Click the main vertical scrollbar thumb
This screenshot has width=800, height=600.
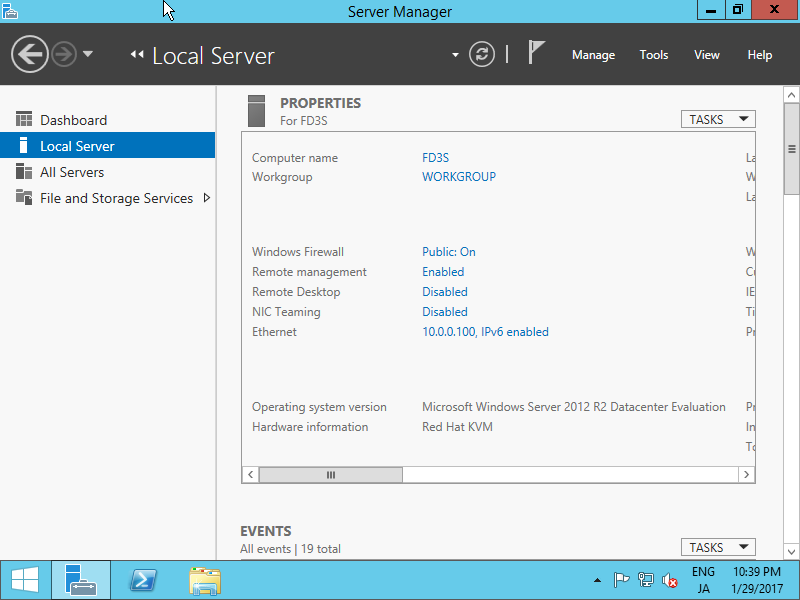[x=791, y=148]
